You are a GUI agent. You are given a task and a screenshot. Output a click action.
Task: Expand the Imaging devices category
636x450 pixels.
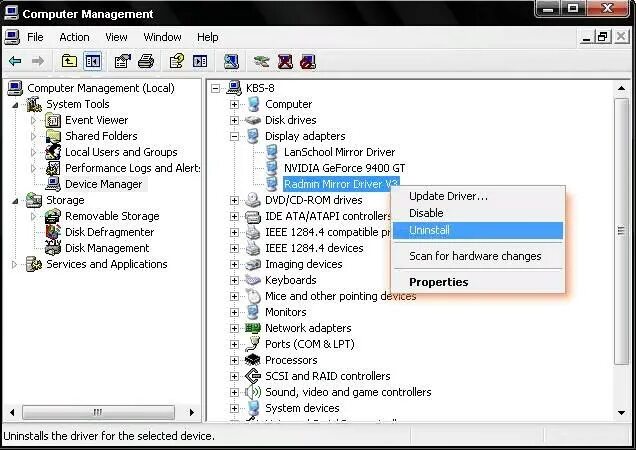tap(234, 264)
